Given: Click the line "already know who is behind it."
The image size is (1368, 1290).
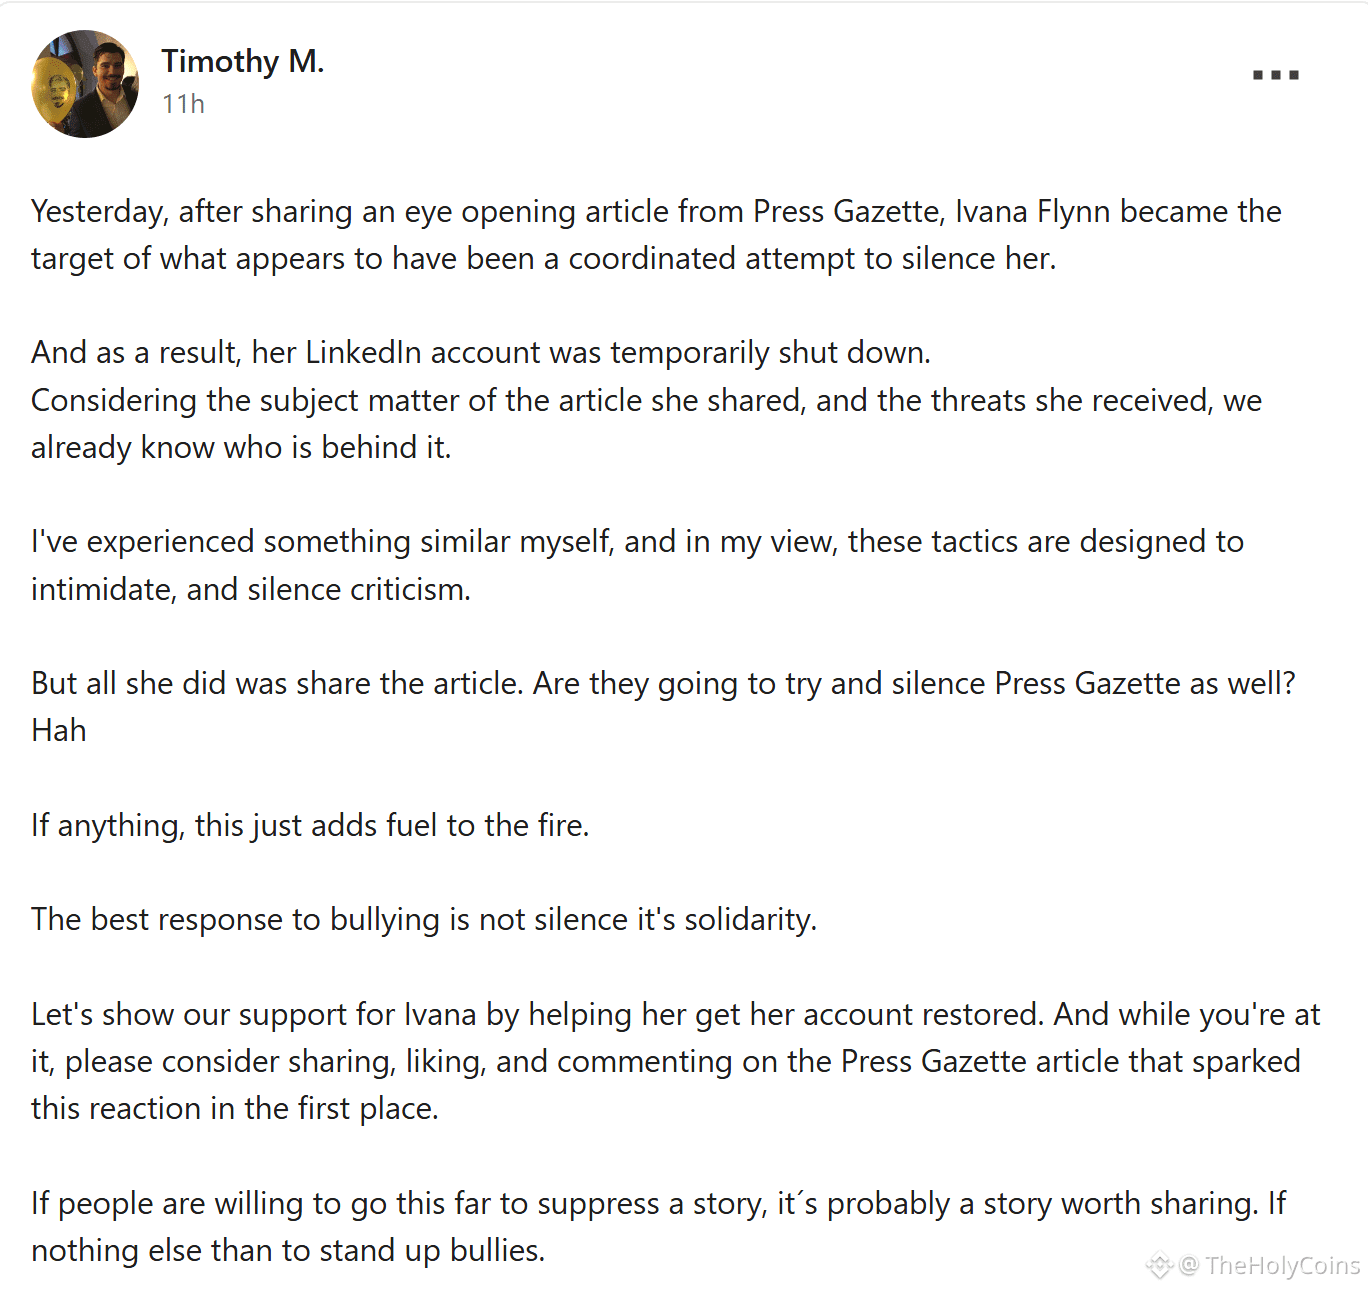Looking at the screenshot, I should pyautogui.click(x=241, y=448).
